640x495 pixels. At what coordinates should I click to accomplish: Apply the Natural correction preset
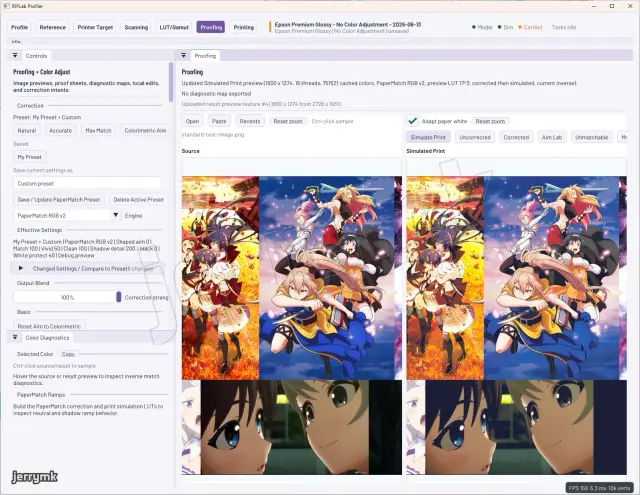coord(27,131)
